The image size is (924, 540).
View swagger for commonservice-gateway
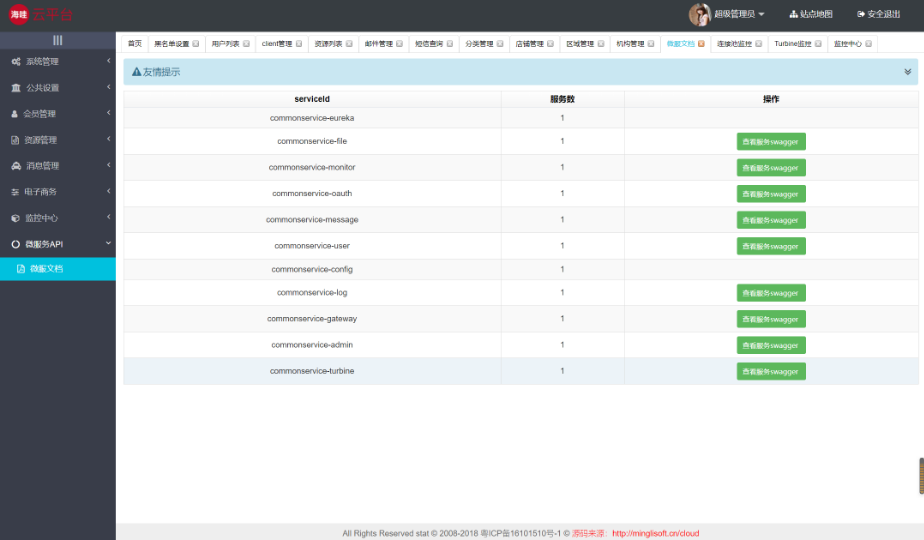[771, 319]
